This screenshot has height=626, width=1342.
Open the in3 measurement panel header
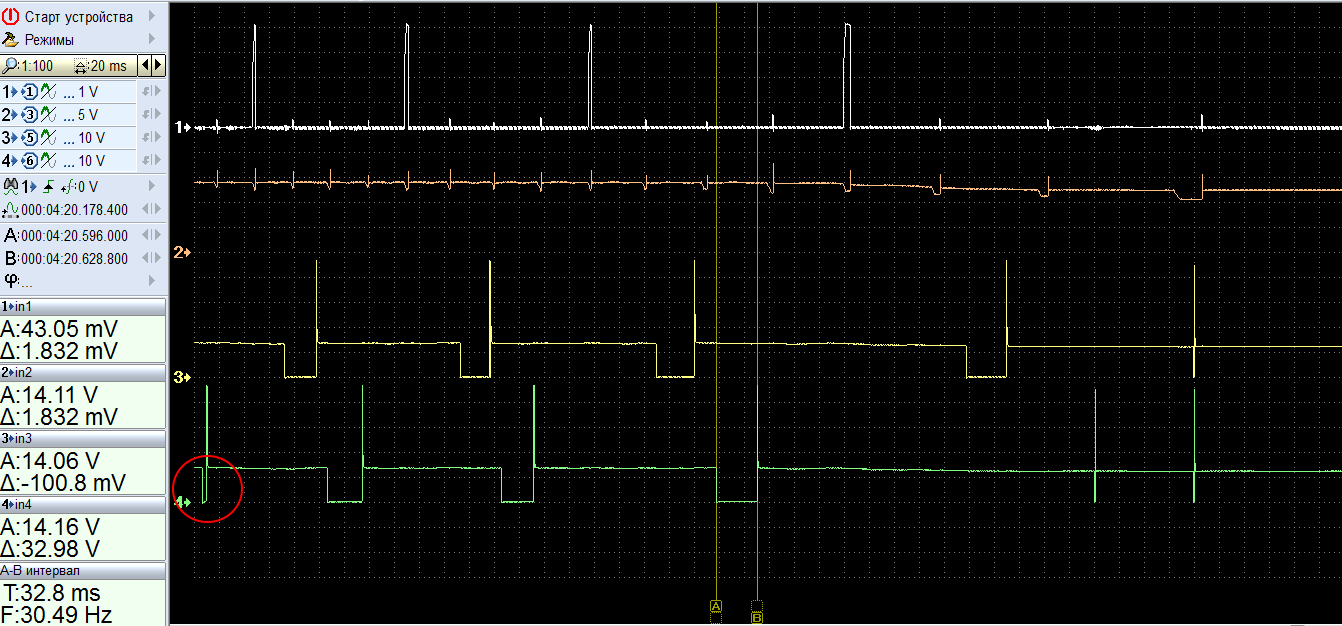83,438
